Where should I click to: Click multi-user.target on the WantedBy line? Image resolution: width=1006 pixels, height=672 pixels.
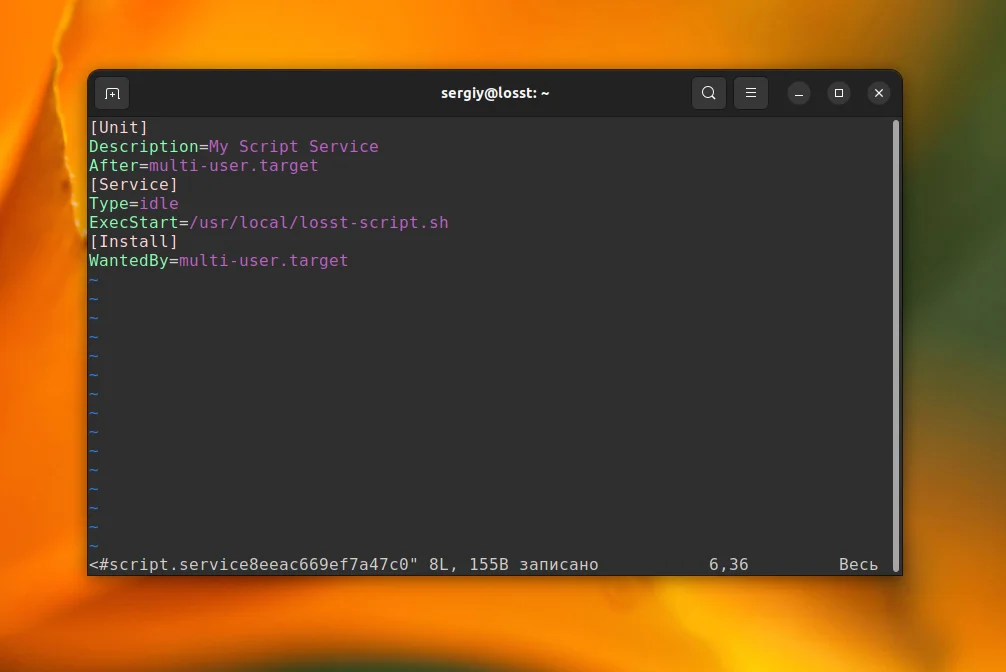(x=264, y=261)
